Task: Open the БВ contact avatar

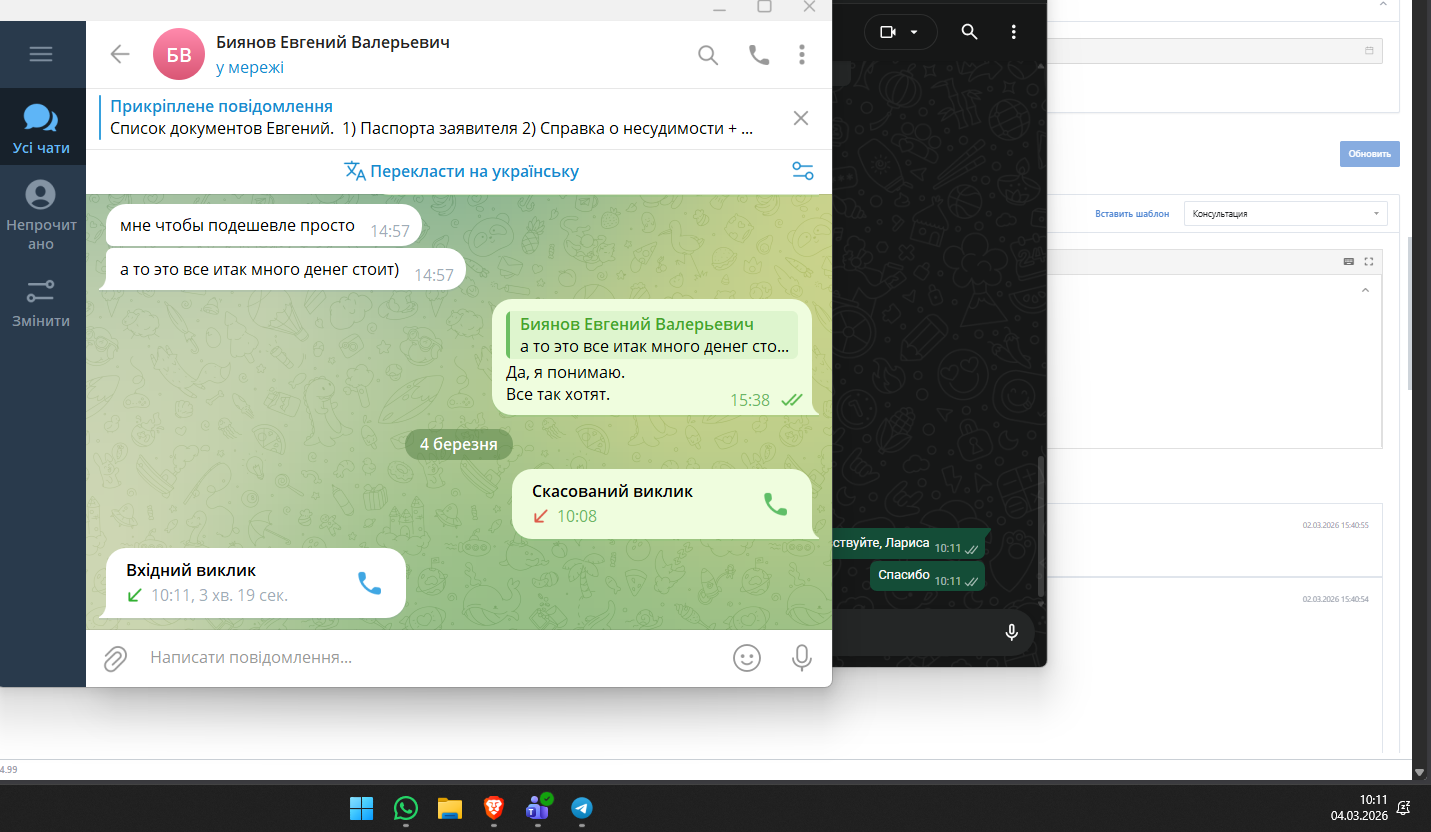Action: point(178,55)
